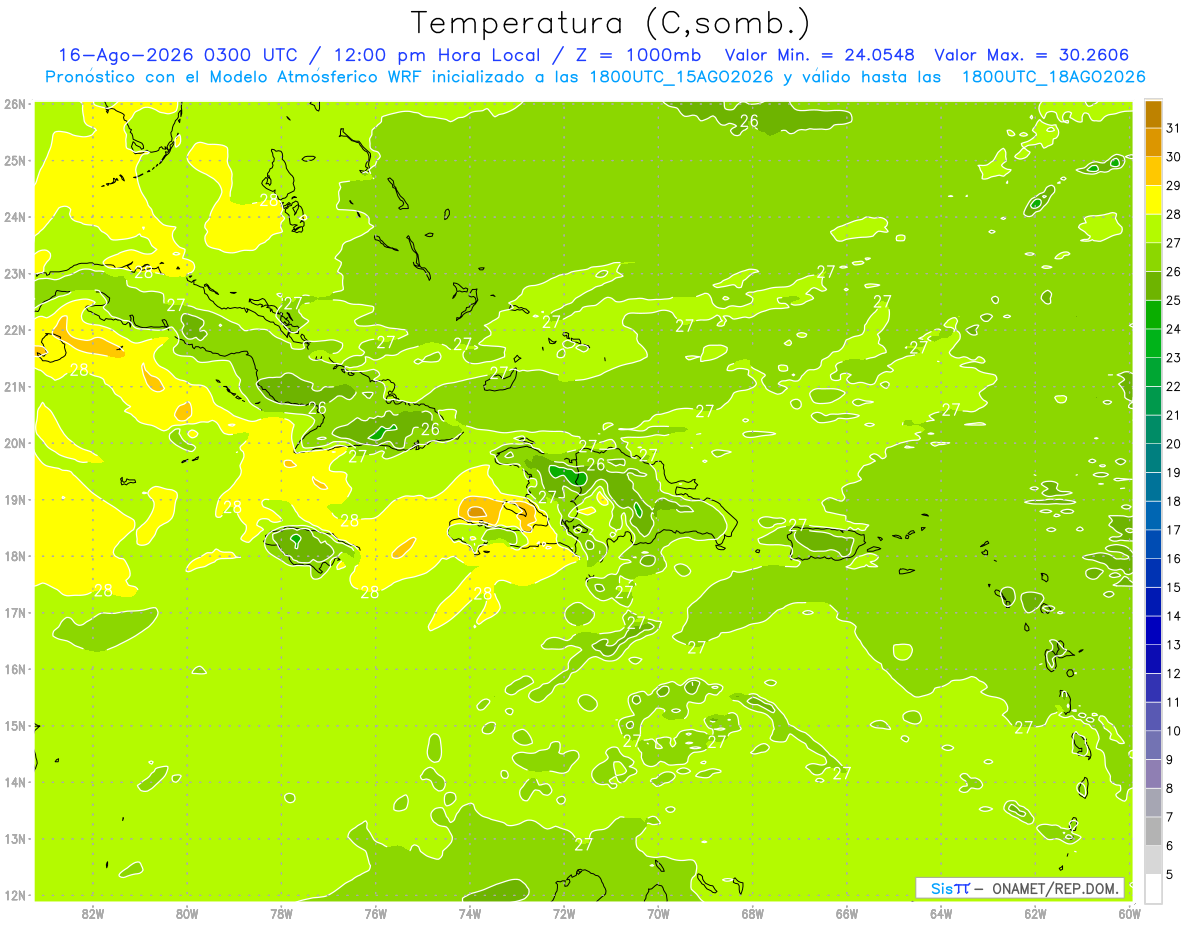
Task: Click the '76W' longitude axis label
Action: [375, 913]
